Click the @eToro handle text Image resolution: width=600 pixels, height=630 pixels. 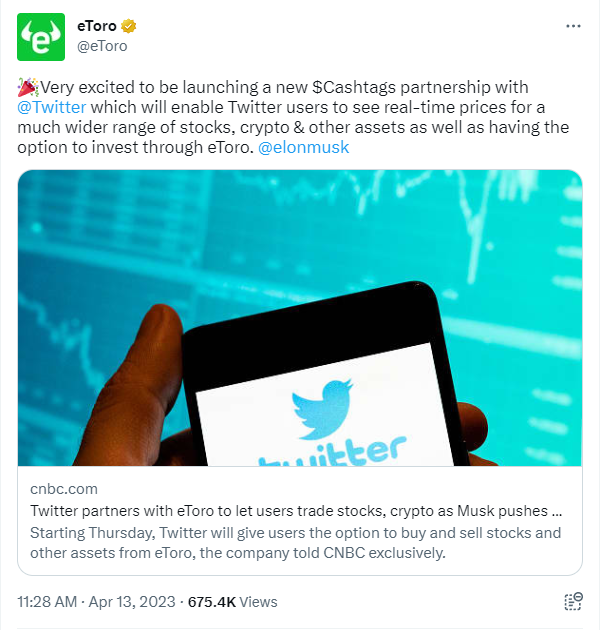[102, 46]
